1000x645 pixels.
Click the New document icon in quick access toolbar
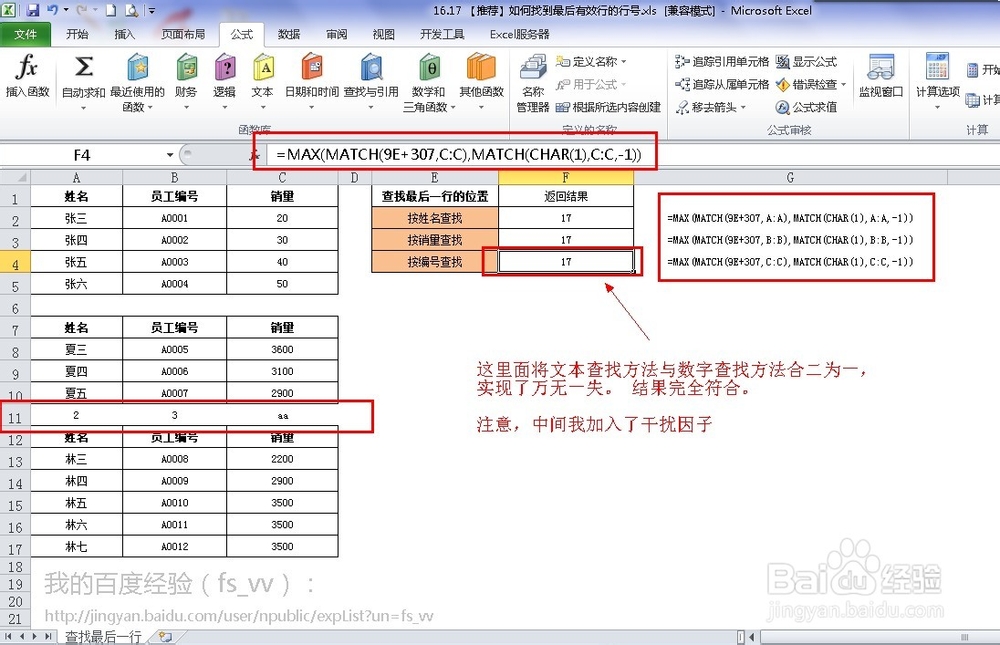[110, 10]
